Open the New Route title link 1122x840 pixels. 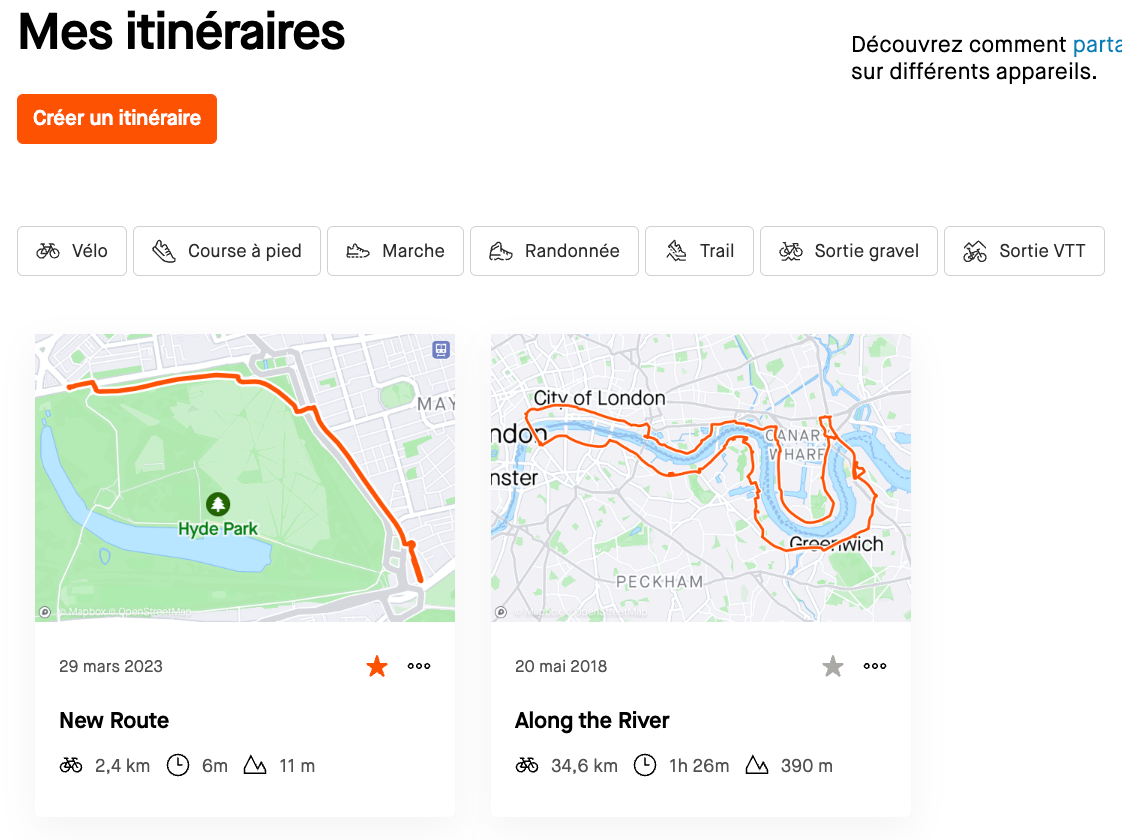click(x=114, y=720)
